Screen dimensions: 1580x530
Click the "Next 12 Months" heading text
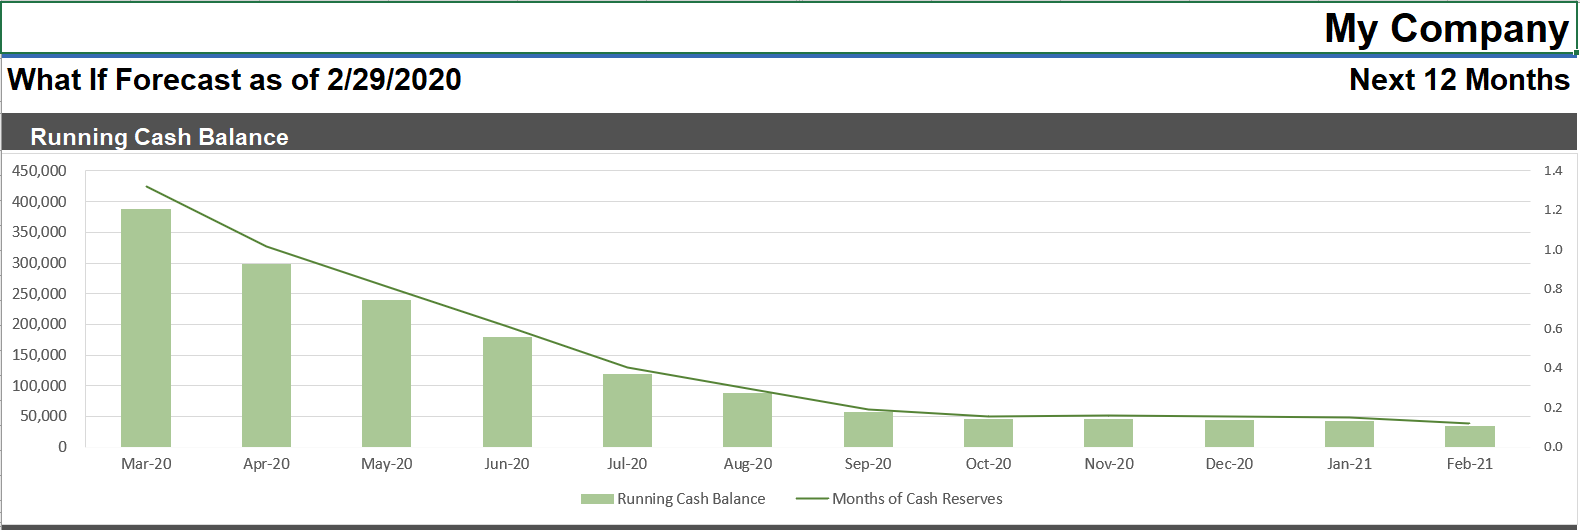point(1458,80)
